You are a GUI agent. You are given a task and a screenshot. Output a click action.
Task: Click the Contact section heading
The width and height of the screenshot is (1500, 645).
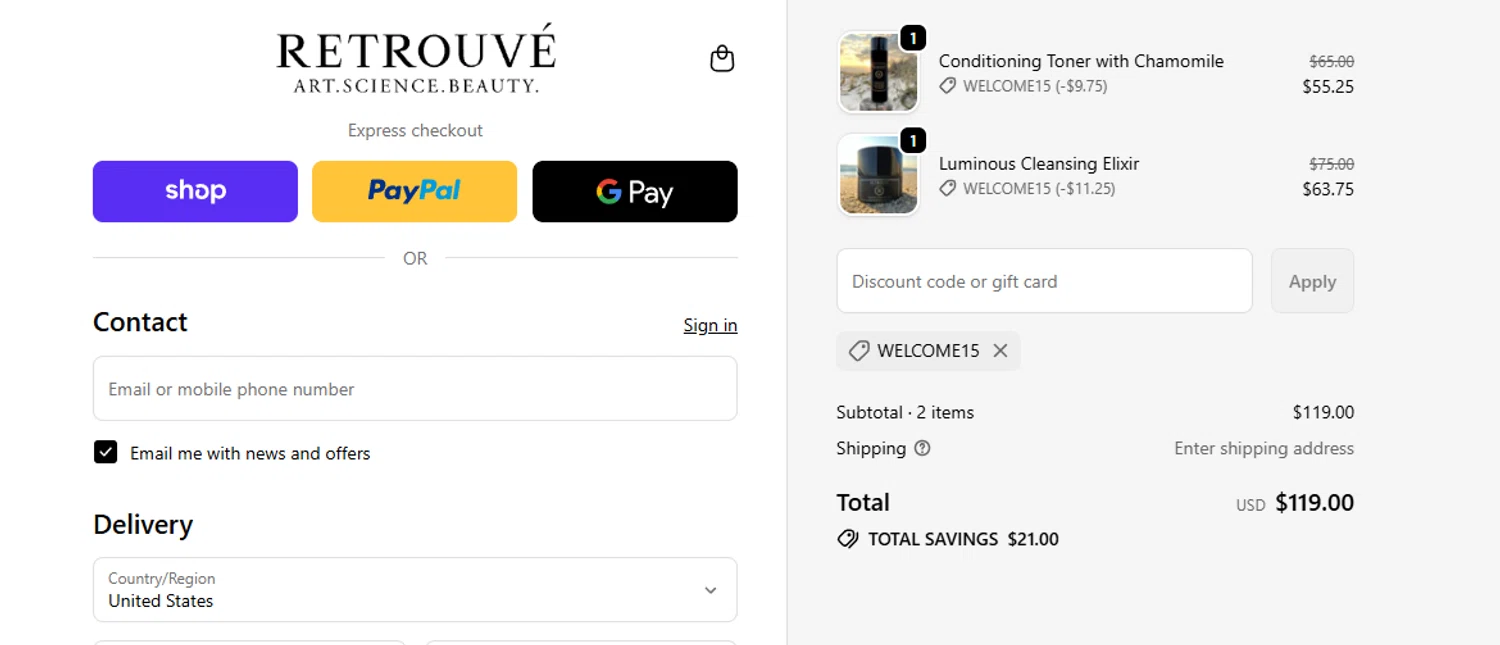click(x=140, y=322)
